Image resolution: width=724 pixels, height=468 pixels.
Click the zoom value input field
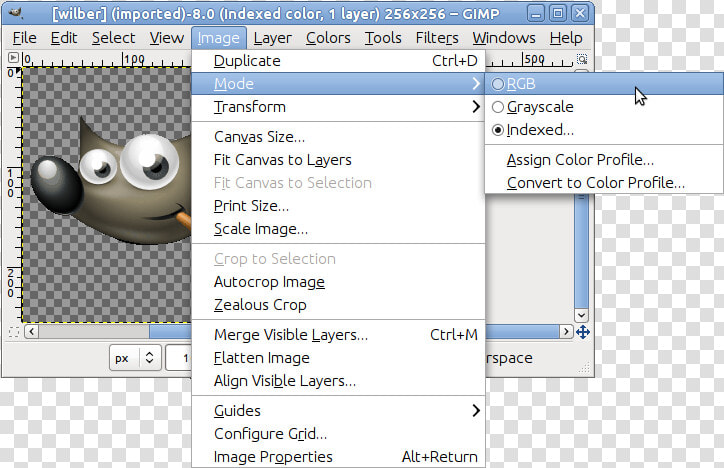click(x=179, y=358)
